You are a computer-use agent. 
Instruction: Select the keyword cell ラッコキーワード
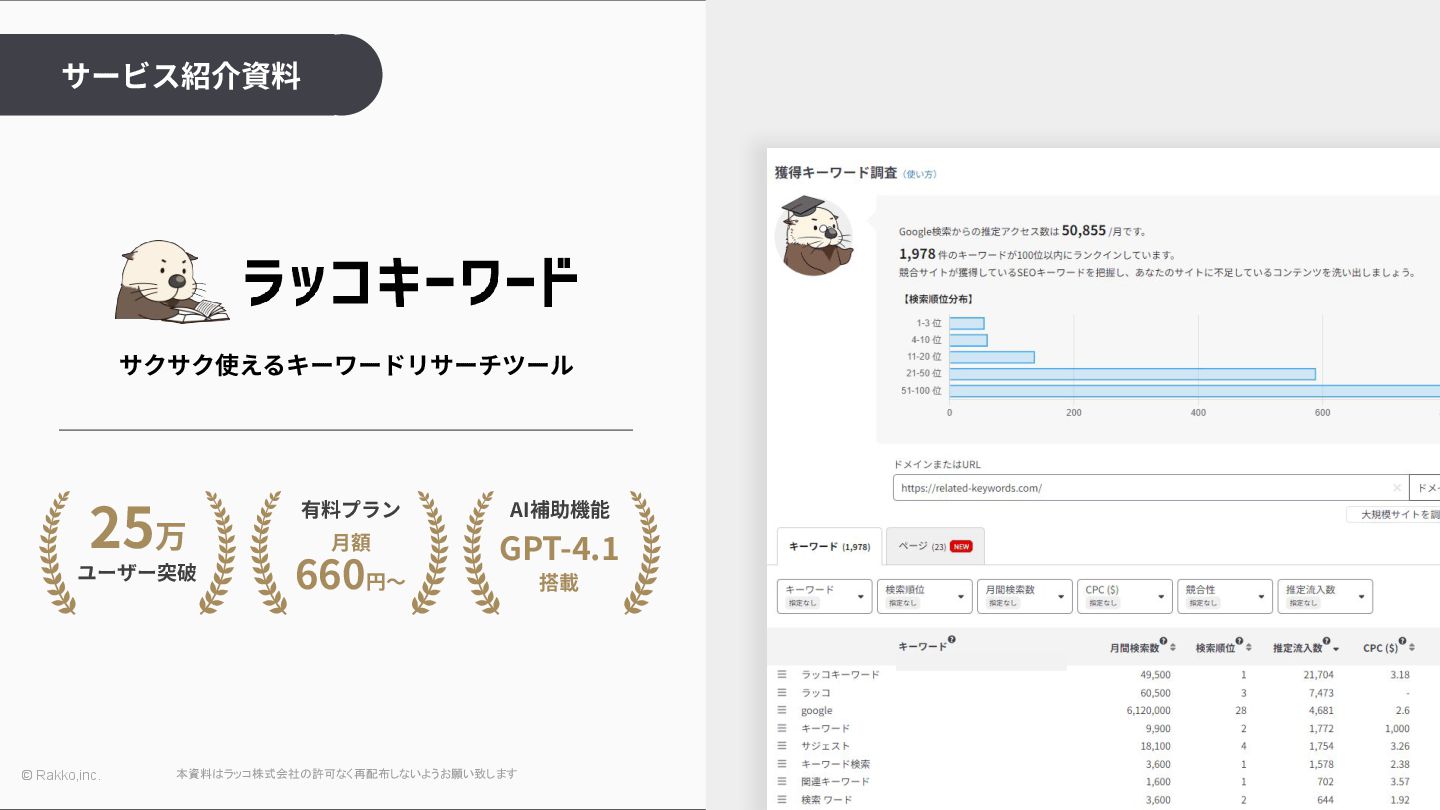pyautogui.click(x=840, y=675)
